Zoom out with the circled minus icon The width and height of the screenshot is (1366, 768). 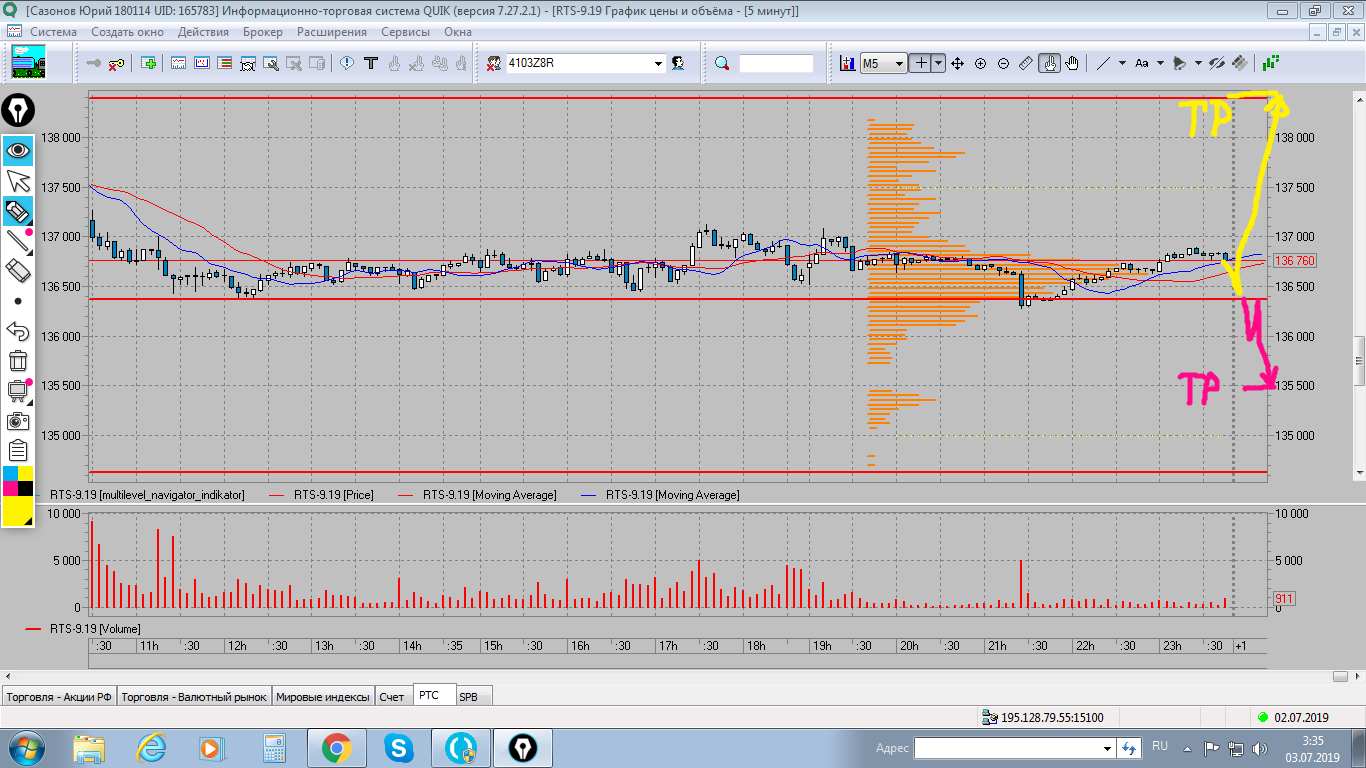1003,63
